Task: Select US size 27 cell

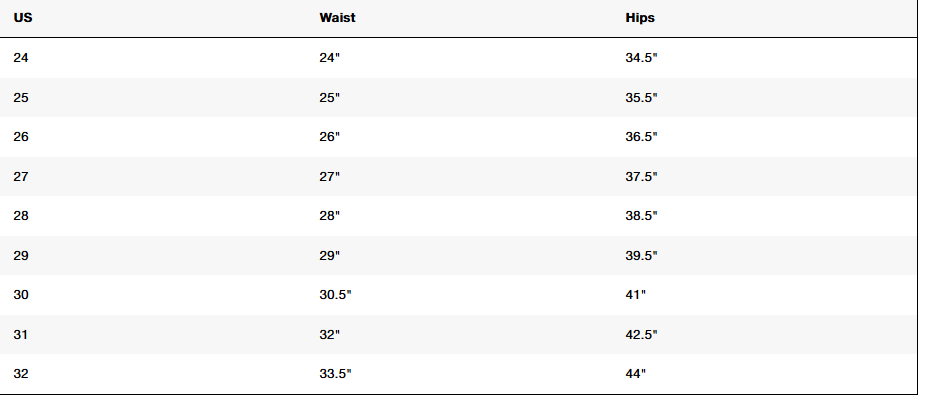Action: coord(21,176)
